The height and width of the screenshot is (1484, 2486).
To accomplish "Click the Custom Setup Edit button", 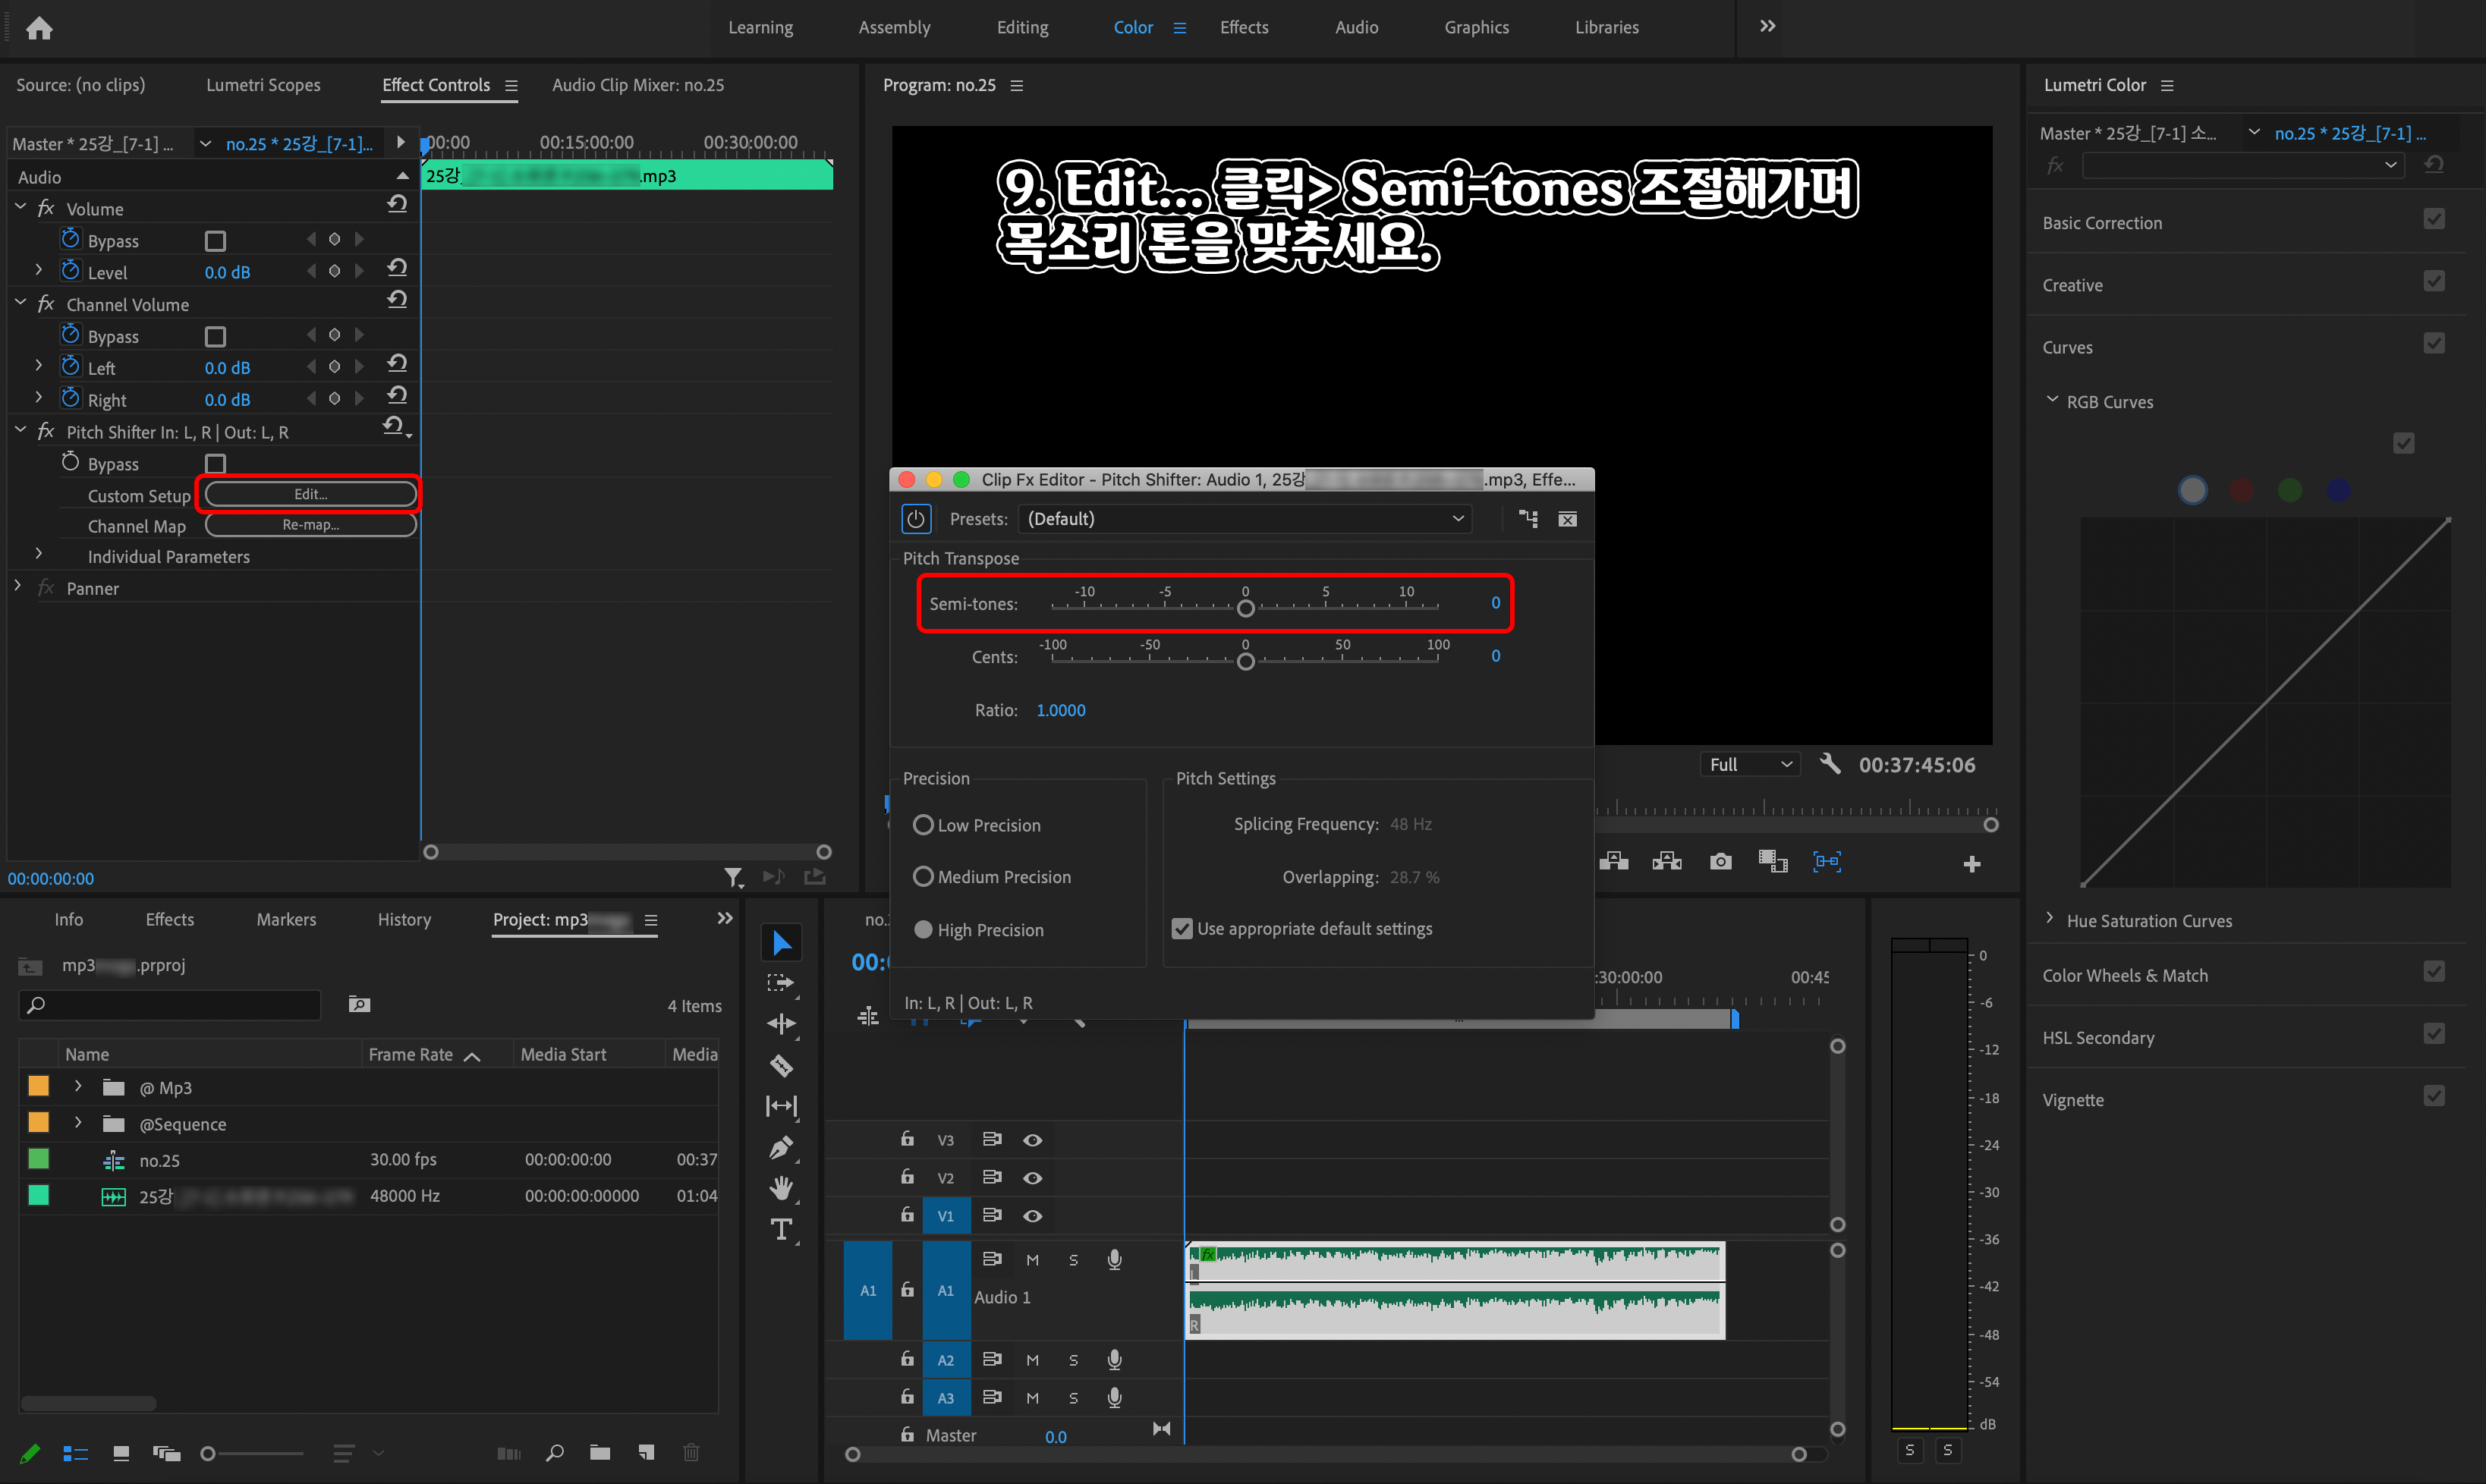I will tap(310, 494).
